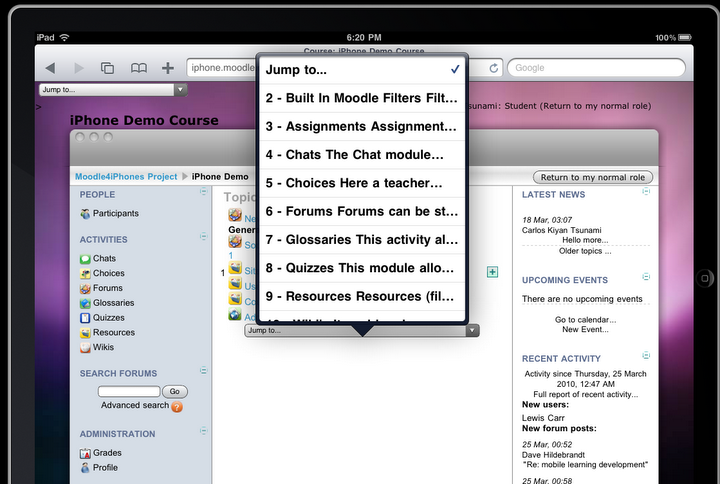The height and width of the screenshot is (484, 720).
Task: Tap the Safari back arrow
Action: click(51, 68)
